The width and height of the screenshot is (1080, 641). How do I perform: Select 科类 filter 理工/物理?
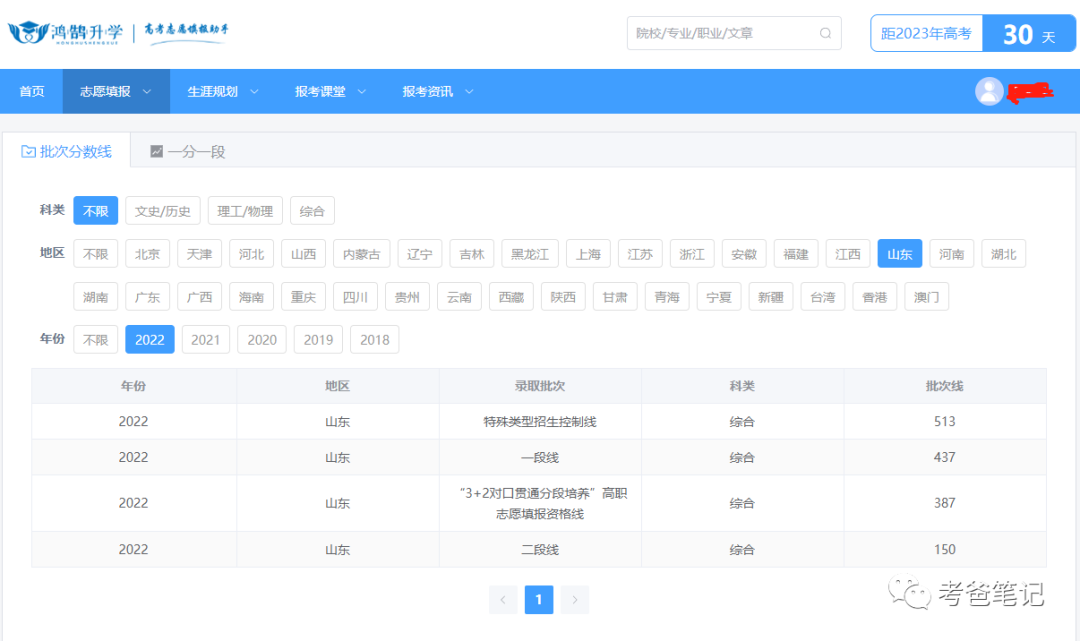point(245,211)
